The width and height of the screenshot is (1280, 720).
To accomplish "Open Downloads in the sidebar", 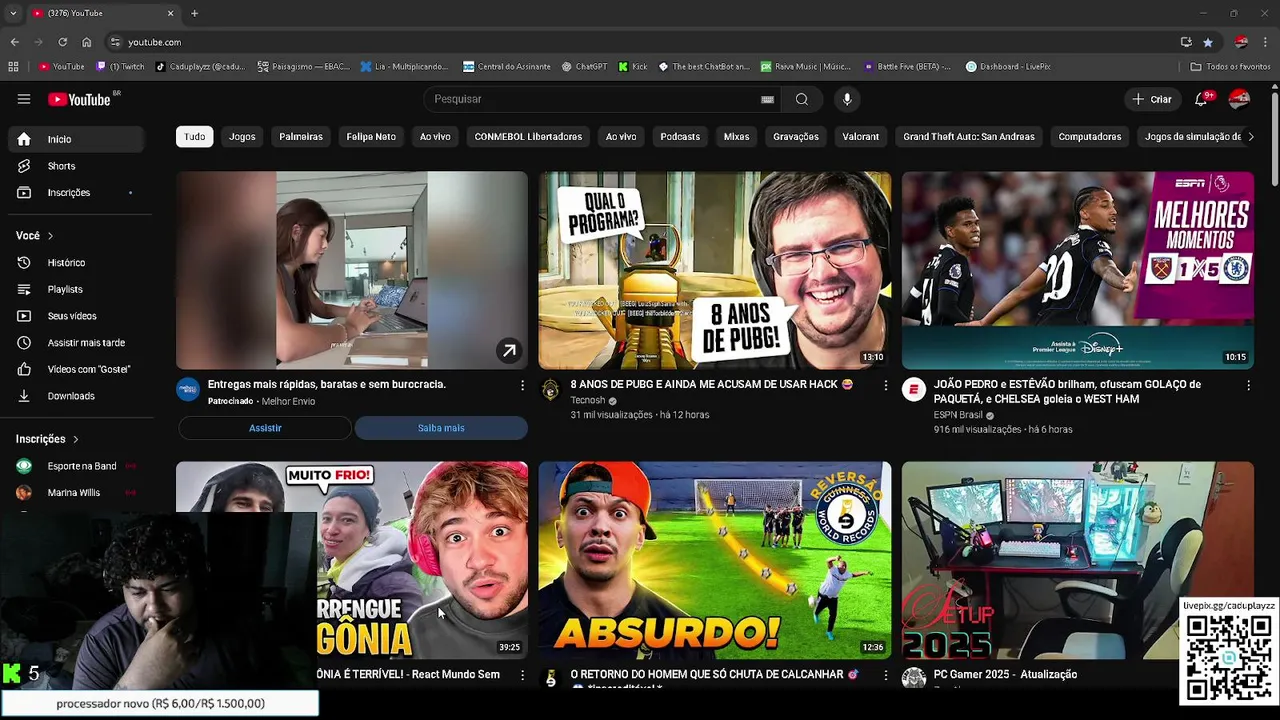I will pyautogui.click(x=76, y=396).
